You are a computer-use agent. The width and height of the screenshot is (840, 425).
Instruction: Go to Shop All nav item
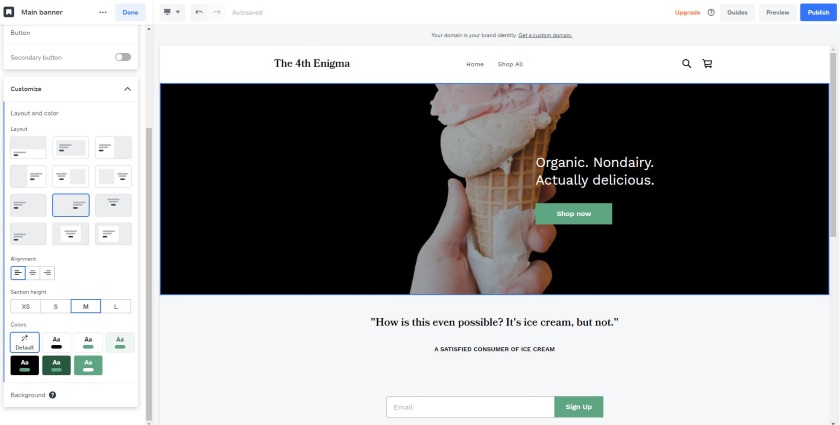[x=510, y=64]
